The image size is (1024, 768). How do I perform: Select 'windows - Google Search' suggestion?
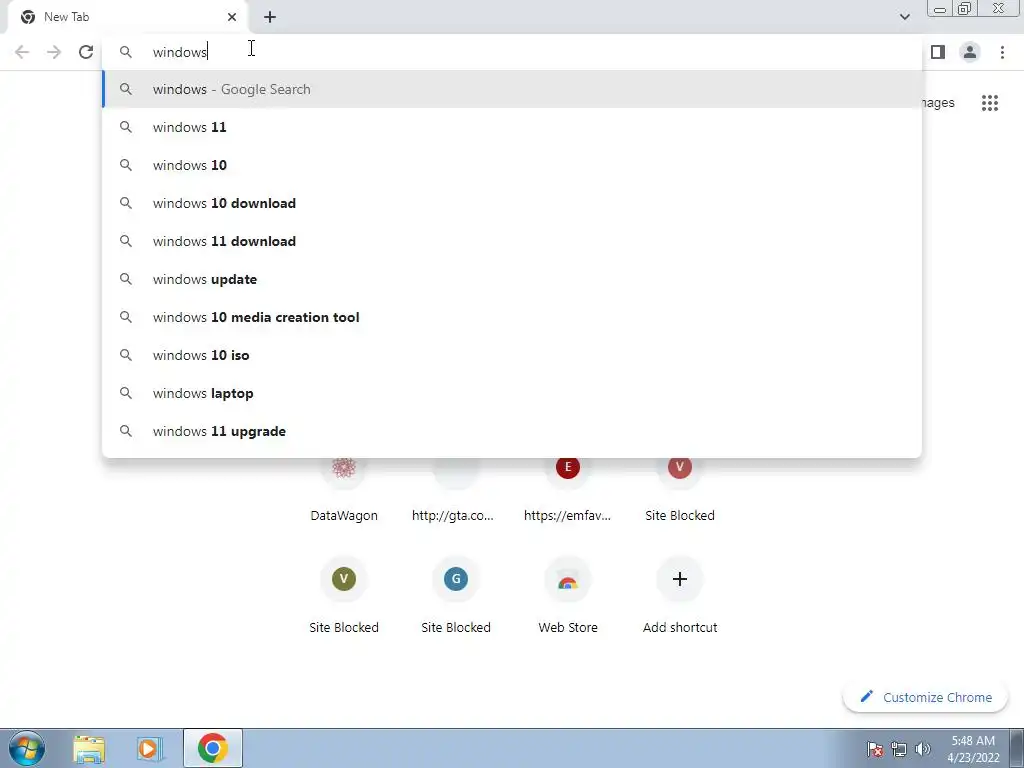(512, 89)
